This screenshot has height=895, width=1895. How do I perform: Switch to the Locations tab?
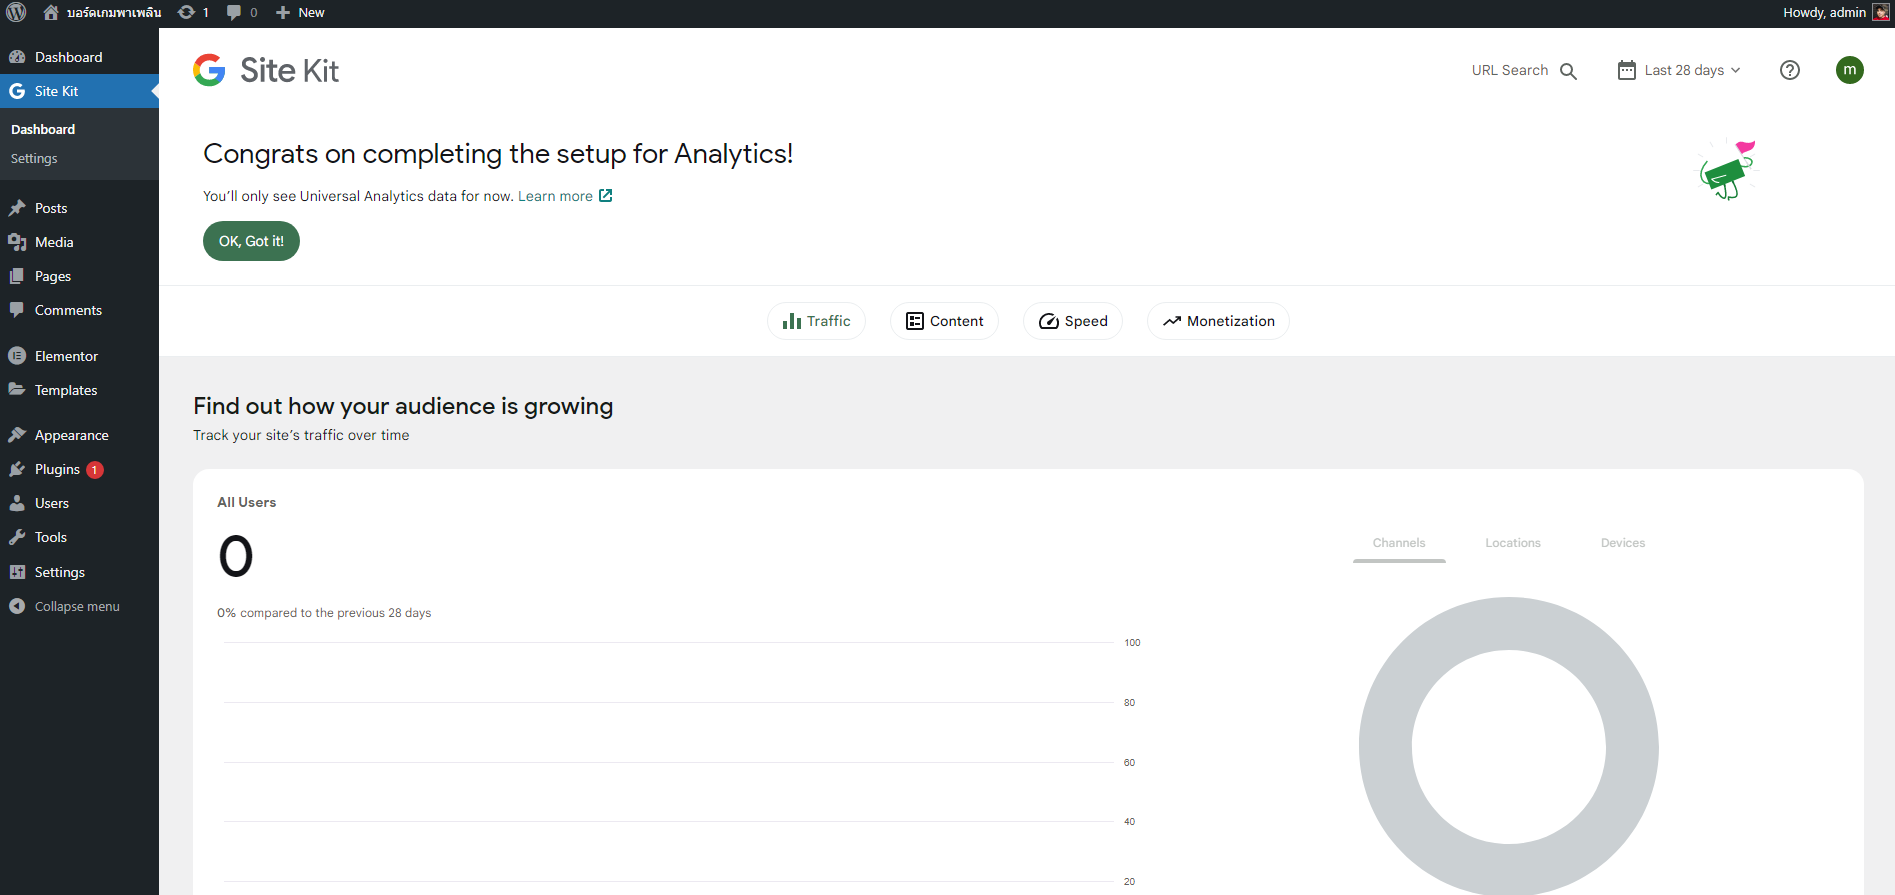pos(1512,543)
